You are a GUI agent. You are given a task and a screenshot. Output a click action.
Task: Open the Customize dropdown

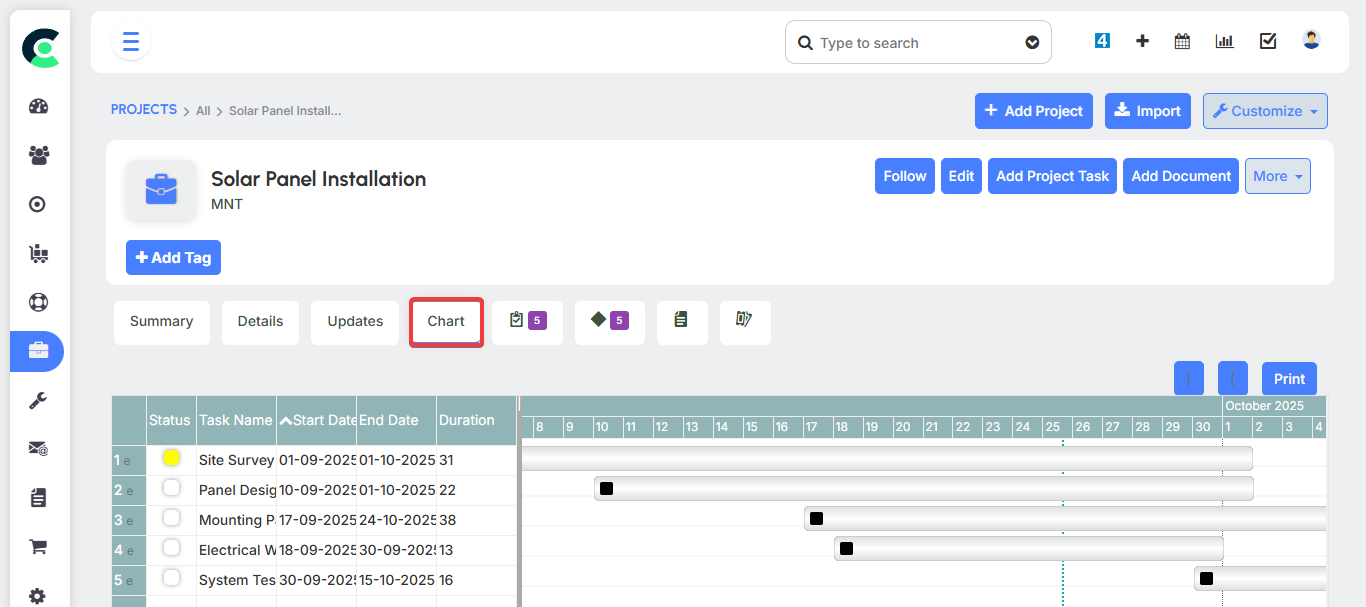[x=1265, y=110]
